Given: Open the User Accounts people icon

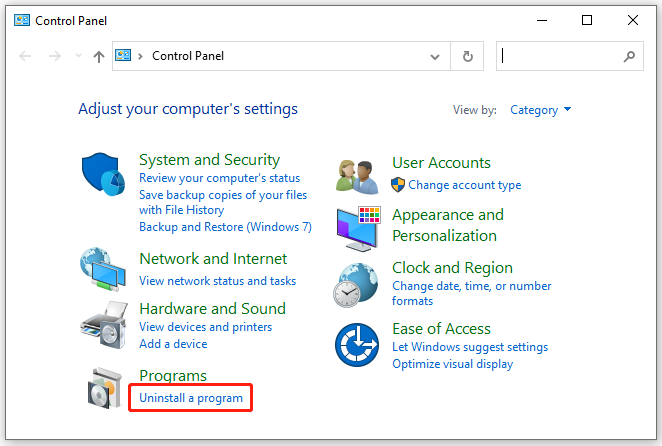Looking at the screenshot, I should tap(357, 177).
